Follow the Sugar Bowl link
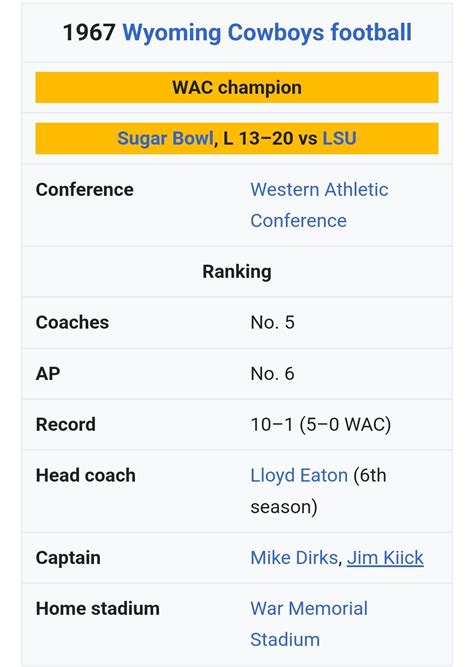 pyautogui.click(x=166, y=138)
